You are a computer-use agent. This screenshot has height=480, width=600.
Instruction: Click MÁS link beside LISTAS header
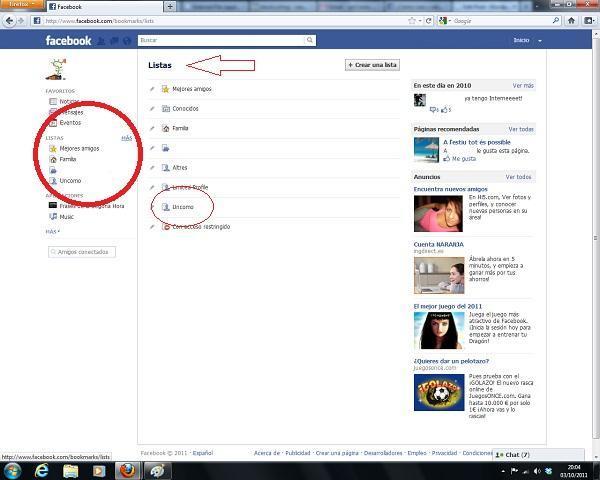click(127, 138)
